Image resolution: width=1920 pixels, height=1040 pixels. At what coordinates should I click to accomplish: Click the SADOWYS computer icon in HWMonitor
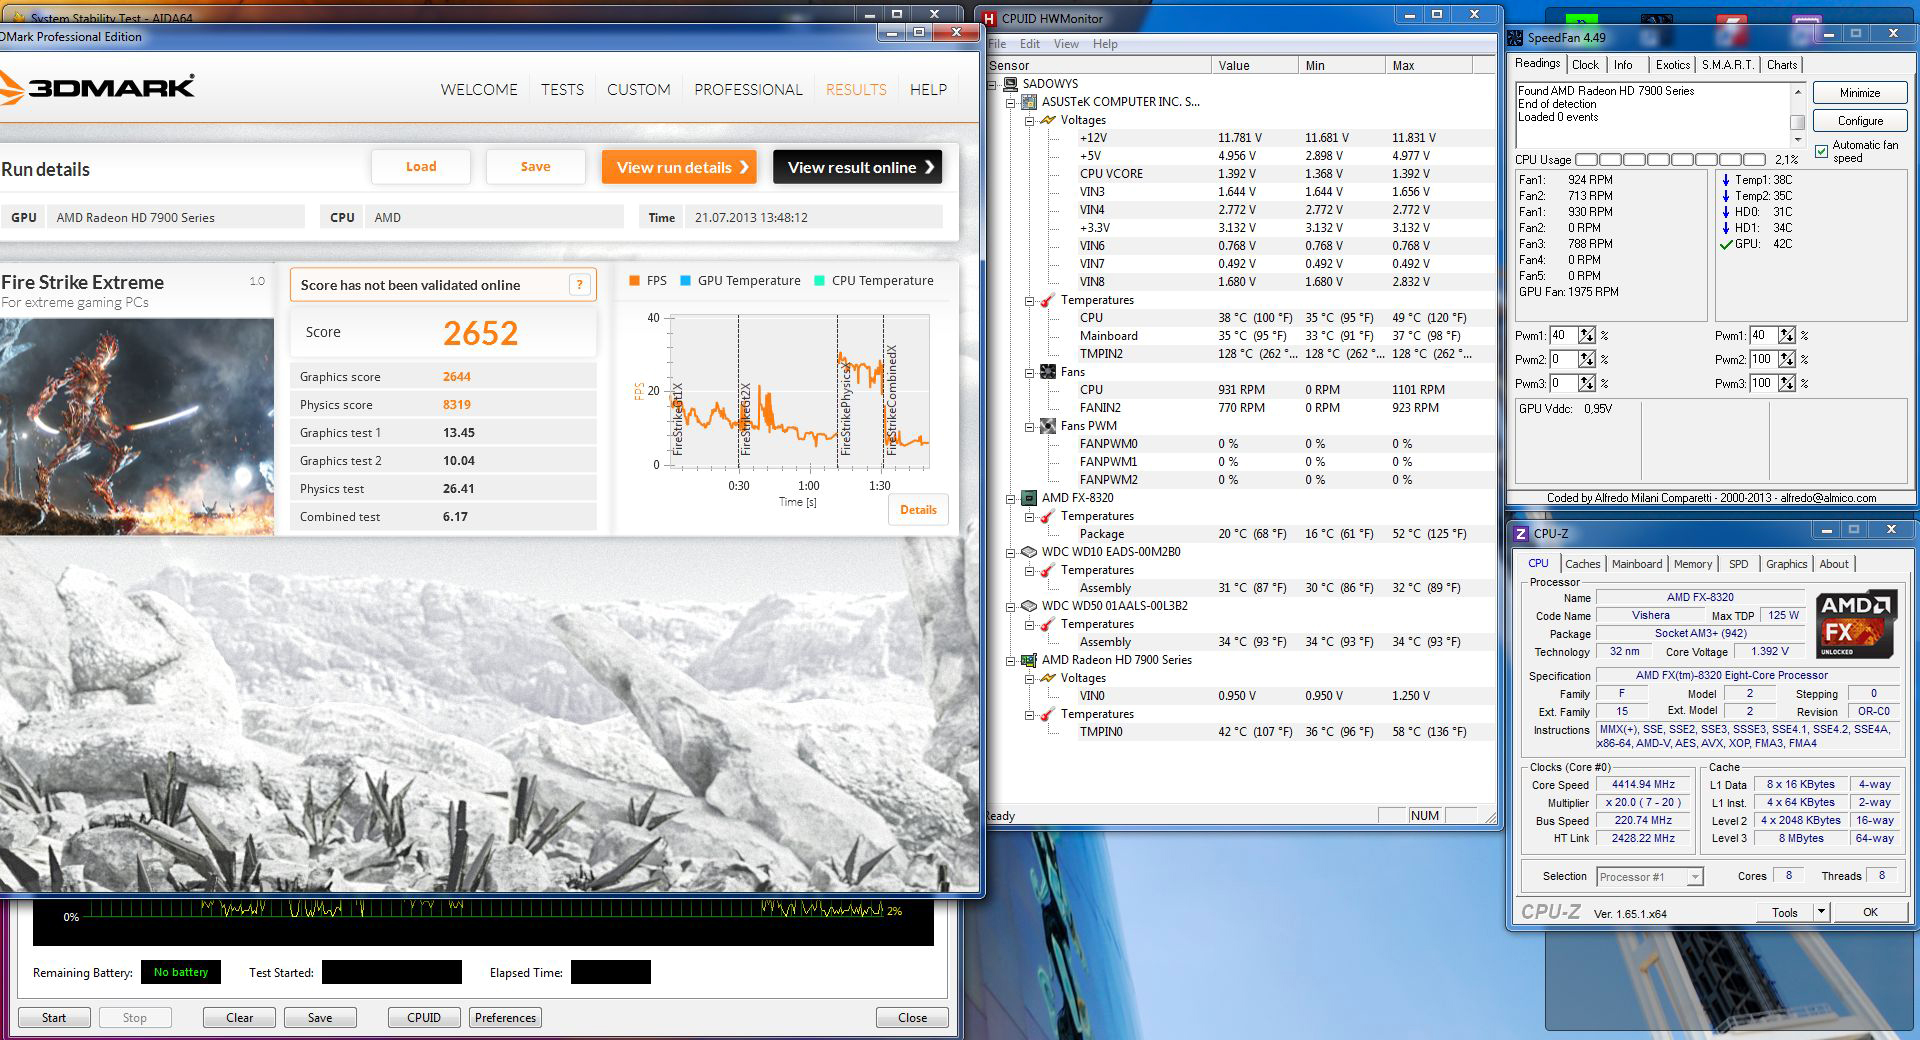(x=1010, y=84)
